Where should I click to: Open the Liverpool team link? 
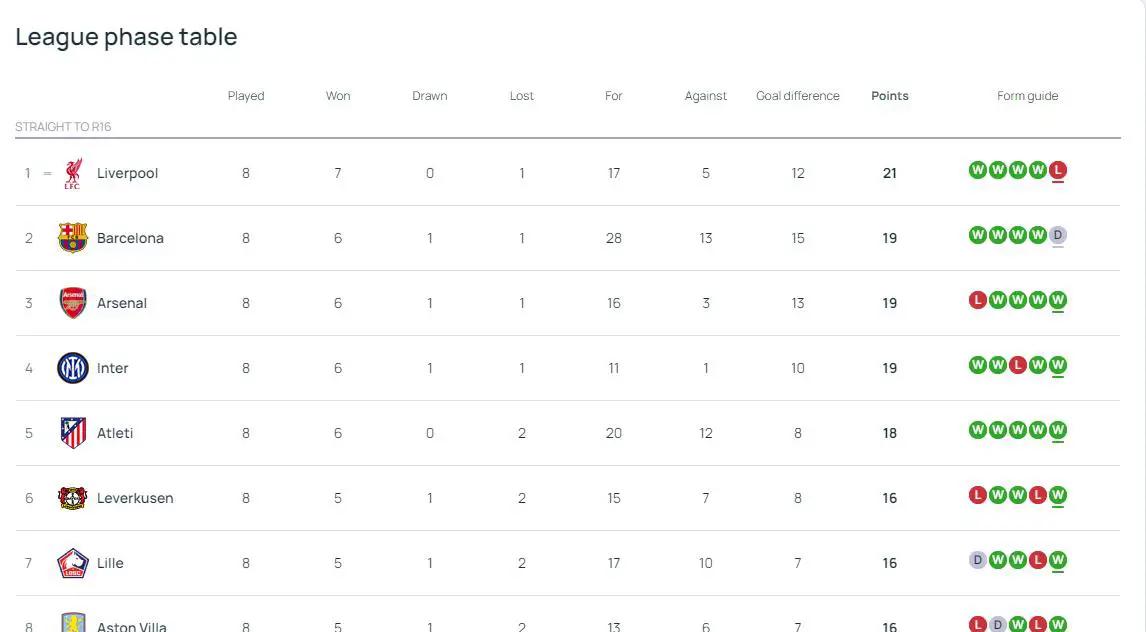[x=127, y=173]
